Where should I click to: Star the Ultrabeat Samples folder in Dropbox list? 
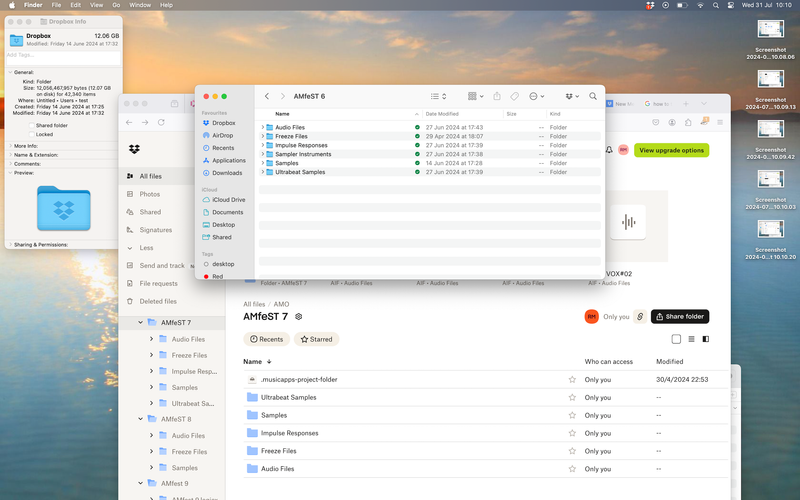pos(572,397)
